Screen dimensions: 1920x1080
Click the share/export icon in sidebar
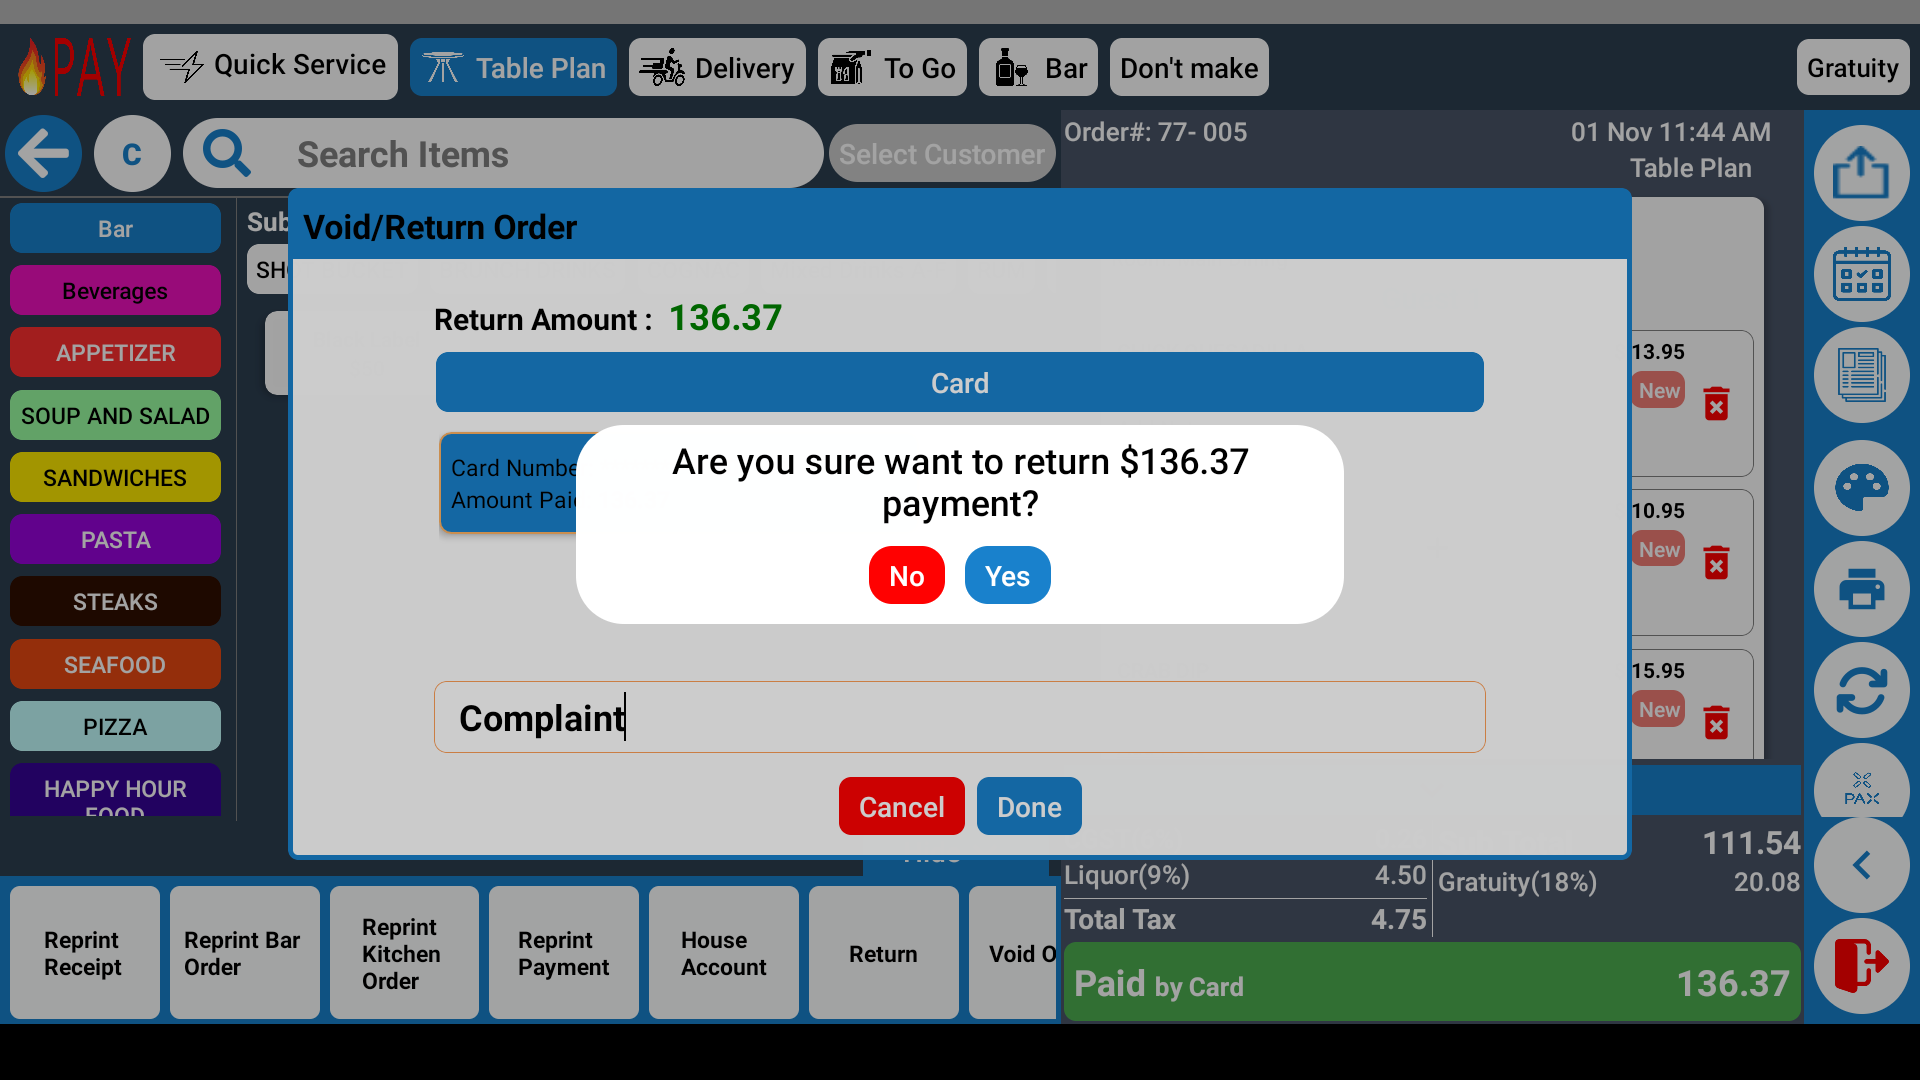coord(1861,173)
